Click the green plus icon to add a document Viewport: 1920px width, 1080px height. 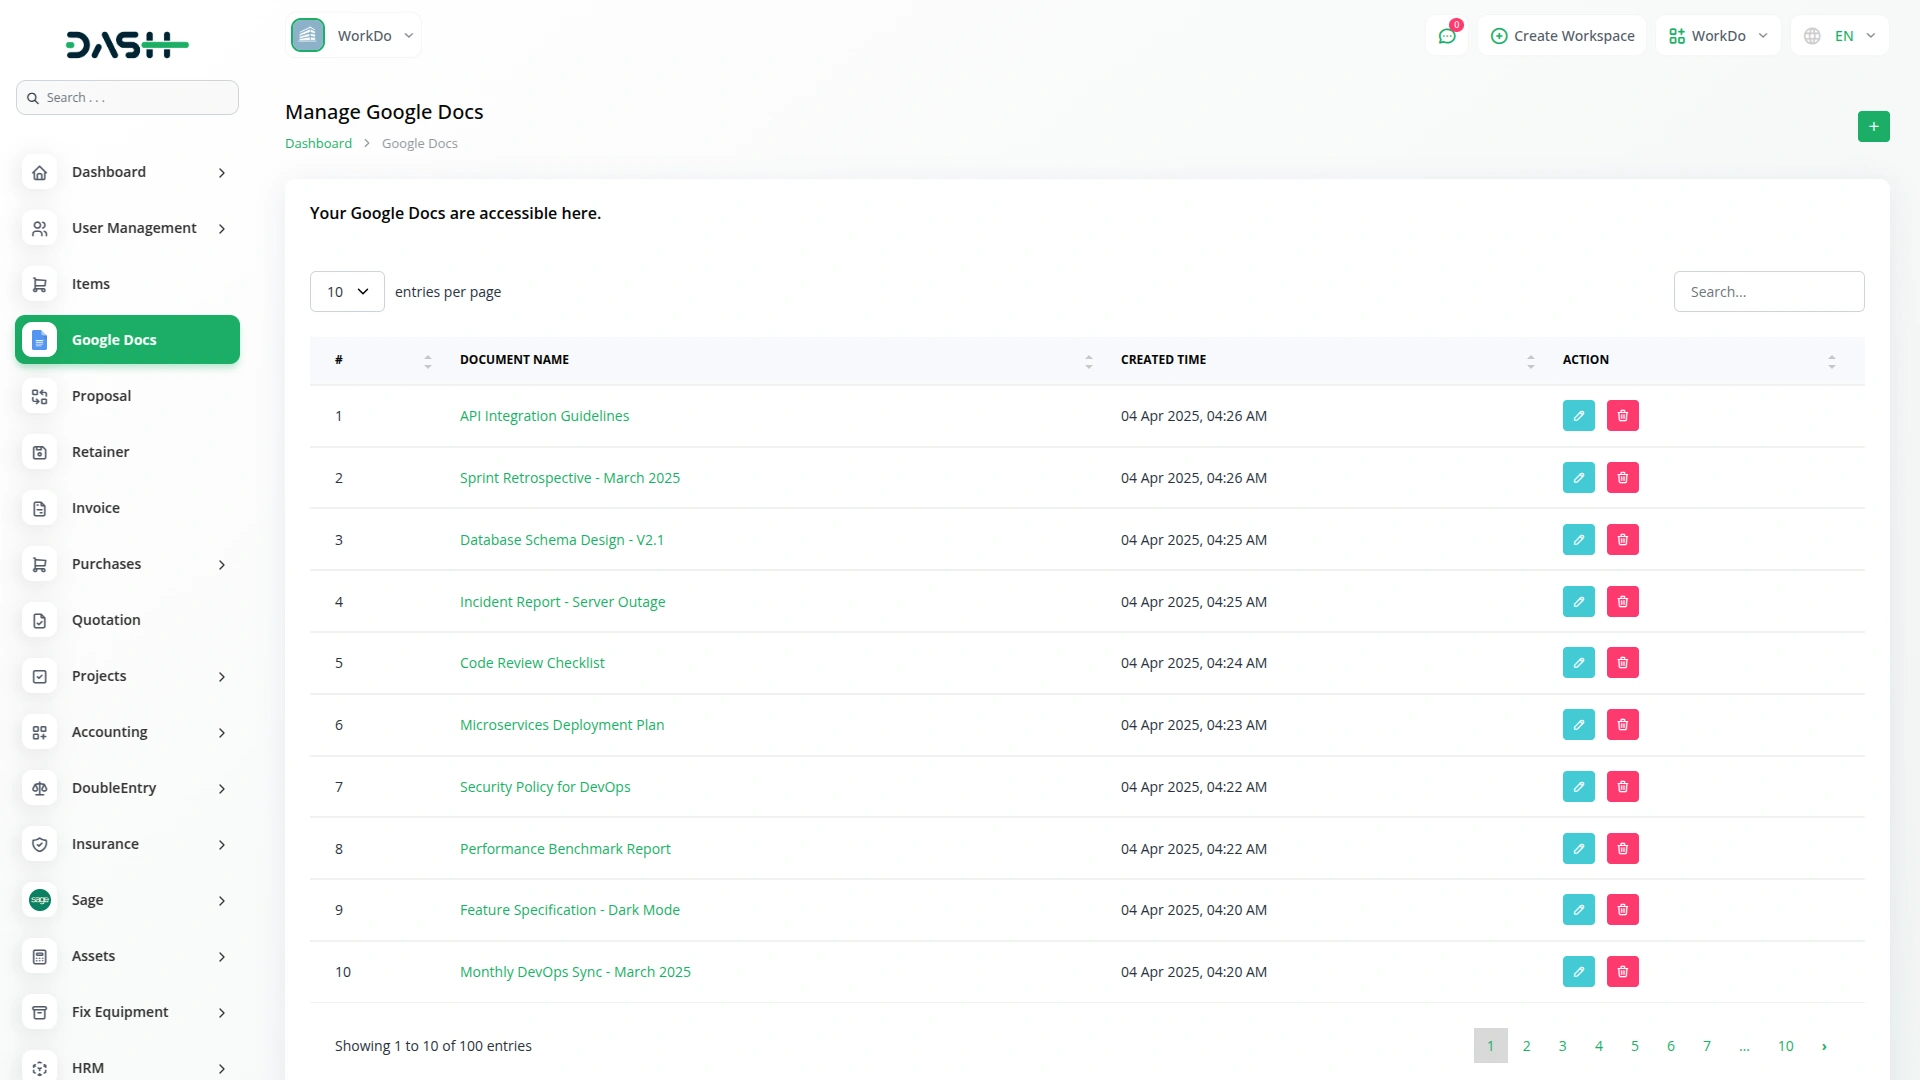[1874, 127]
